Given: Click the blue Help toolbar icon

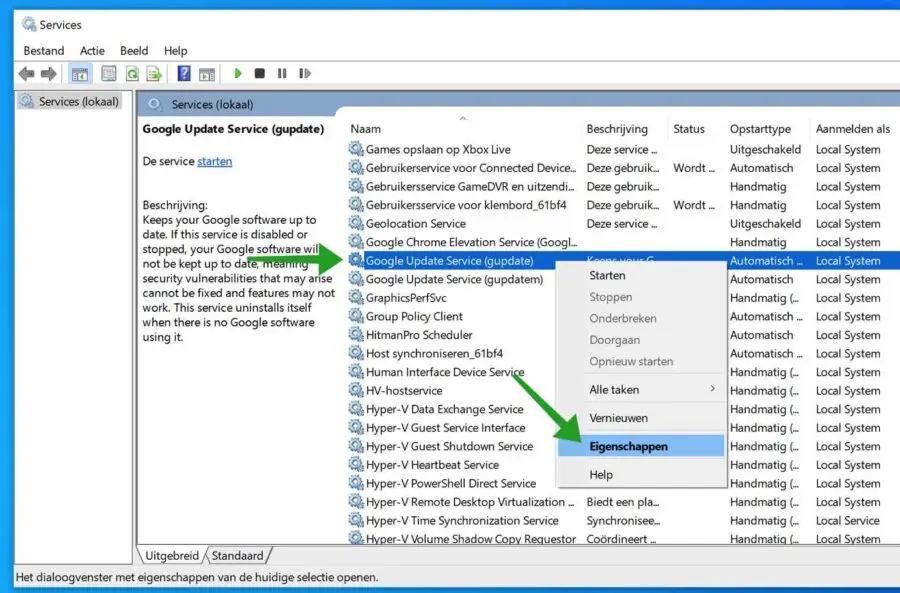Looking at the screenshot, I should tap(184, 73).
